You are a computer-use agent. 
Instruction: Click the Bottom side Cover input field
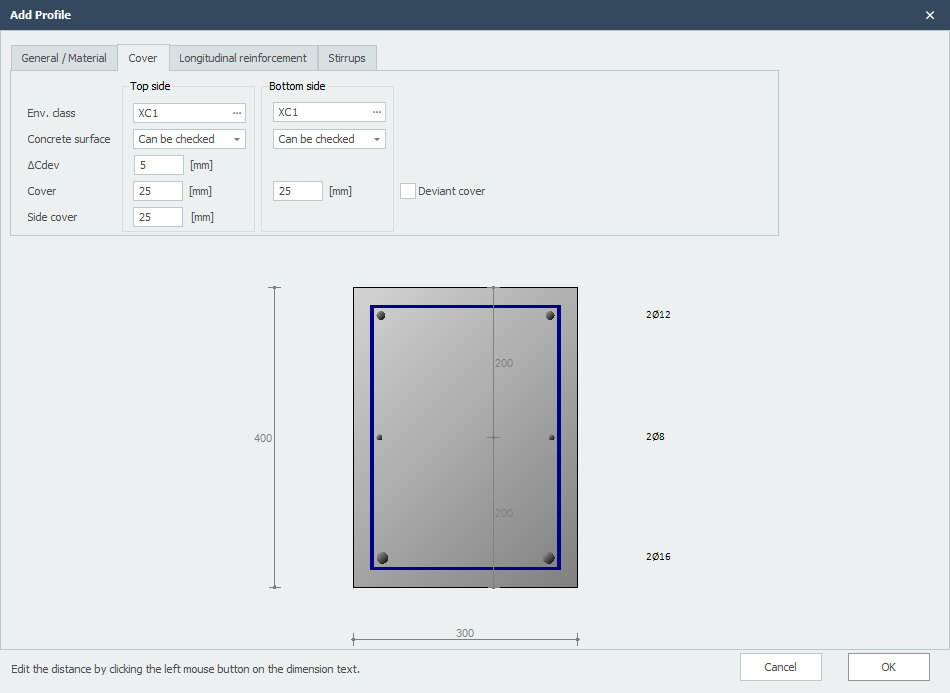tap(297, 190)
